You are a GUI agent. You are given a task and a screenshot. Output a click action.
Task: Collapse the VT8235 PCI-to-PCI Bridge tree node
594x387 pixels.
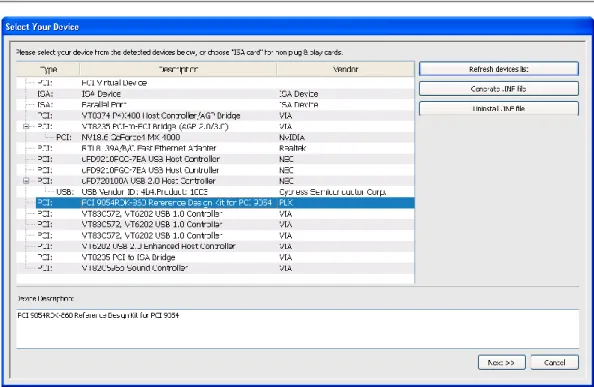tap(26, 126)
